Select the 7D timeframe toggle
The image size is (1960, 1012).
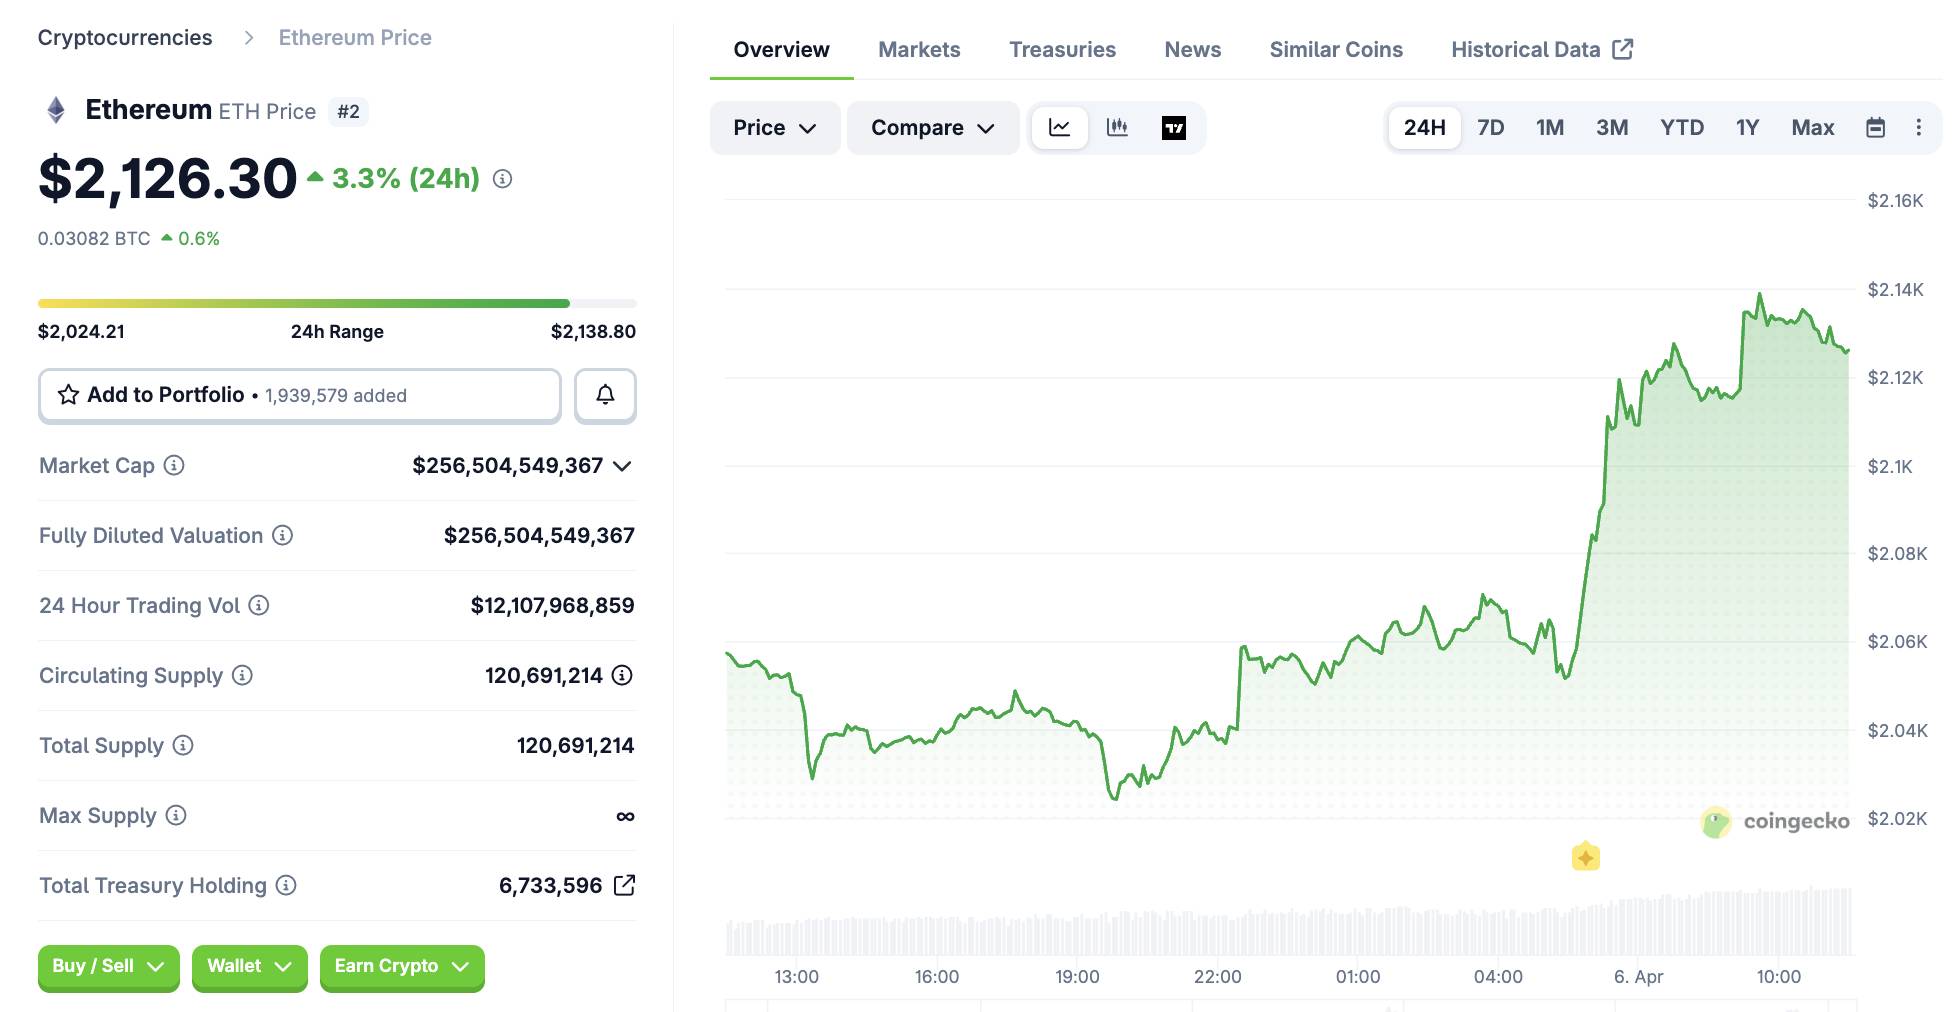click(1491, 127)
